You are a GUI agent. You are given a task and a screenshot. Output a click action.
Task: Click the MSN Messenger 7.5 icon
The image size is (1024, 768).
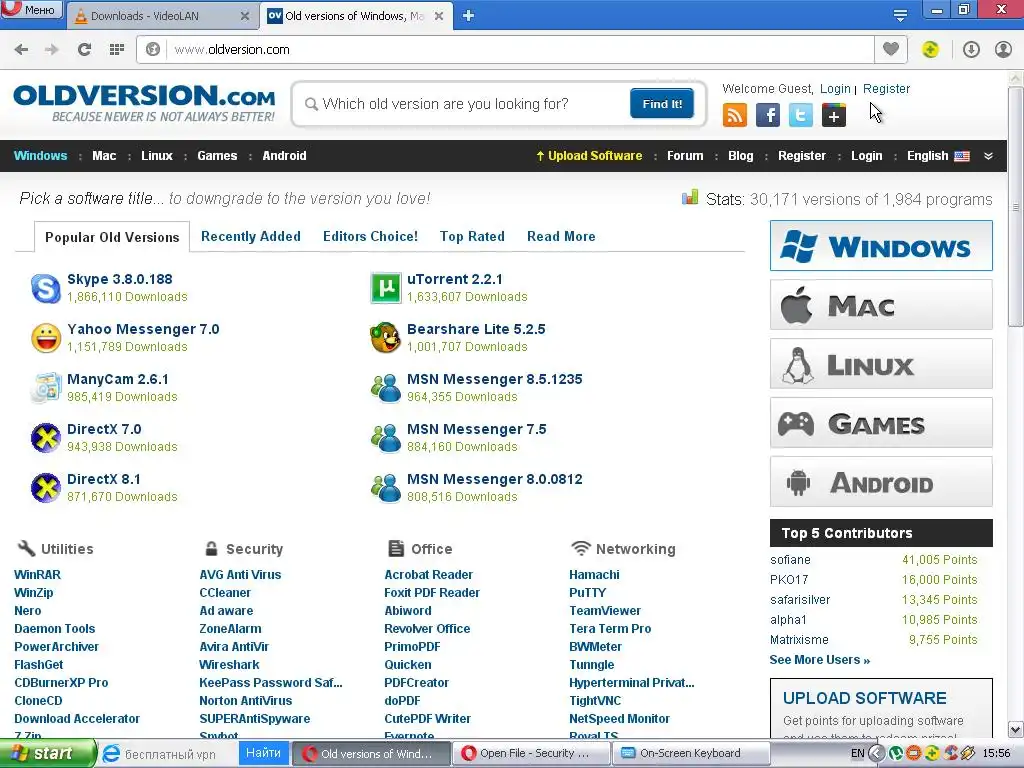click(386, 438)
